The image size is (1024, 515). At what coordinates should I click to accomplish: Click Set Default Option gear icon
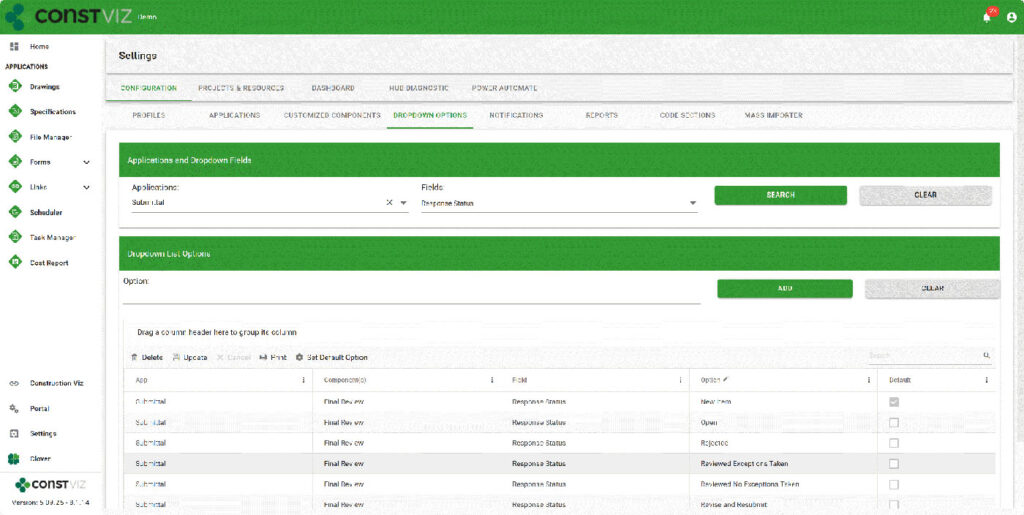click(x=300, y=357)
